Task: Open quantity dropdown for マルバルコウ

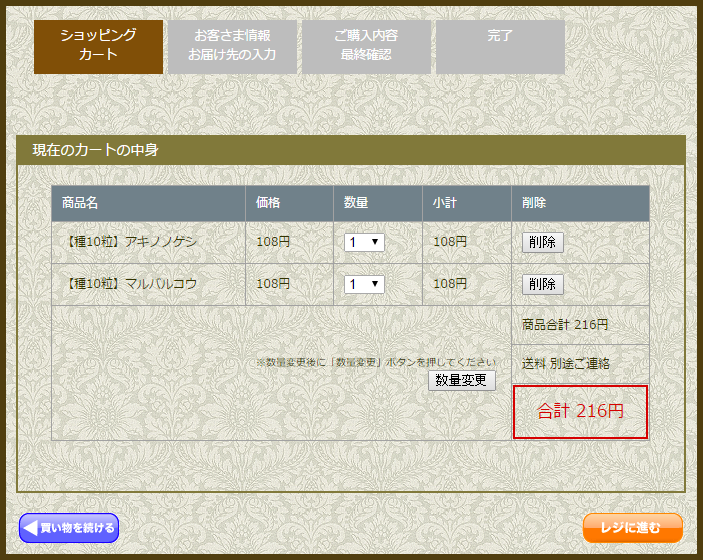Action: click(x=364, y=284)
